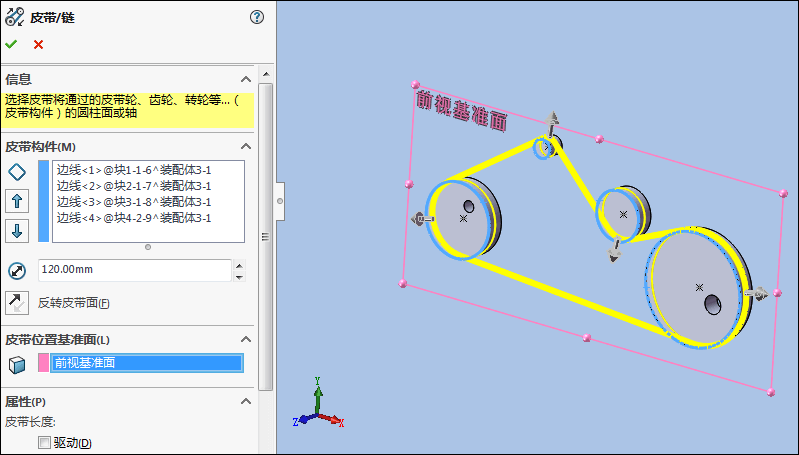
Task: Click the 前视基准面 label in viewport
Action: pos(462,111)
